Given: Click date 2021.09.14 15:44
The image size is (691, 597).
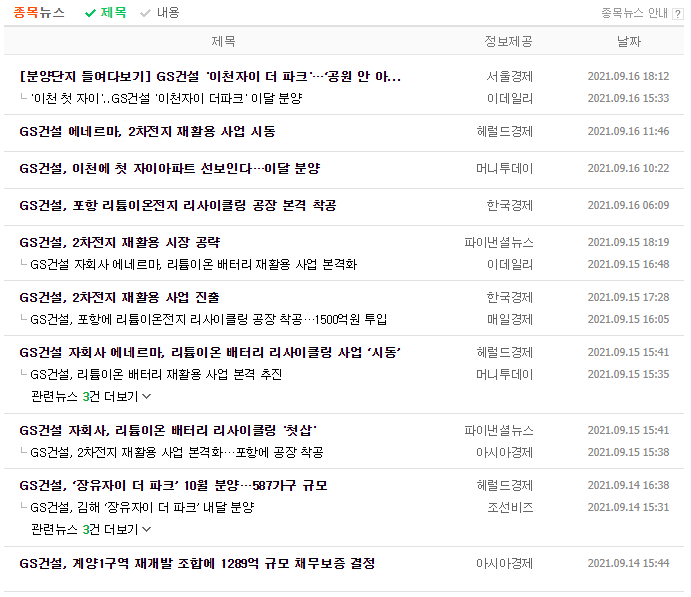Looking at the screenshot, I should pos(628,564).
